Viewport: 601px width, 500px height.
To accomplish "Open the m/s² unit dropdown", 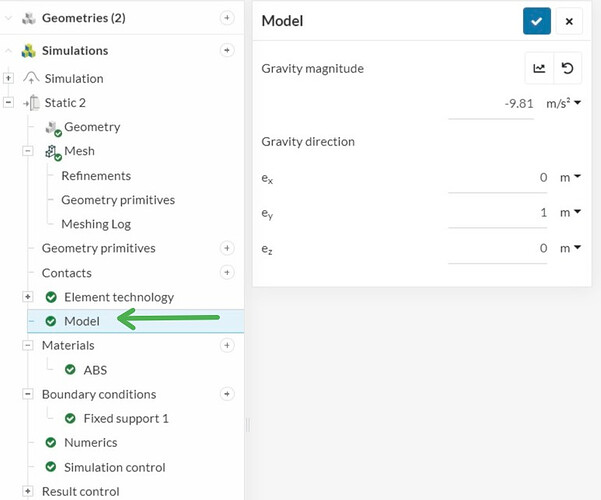I will (563, 103).
